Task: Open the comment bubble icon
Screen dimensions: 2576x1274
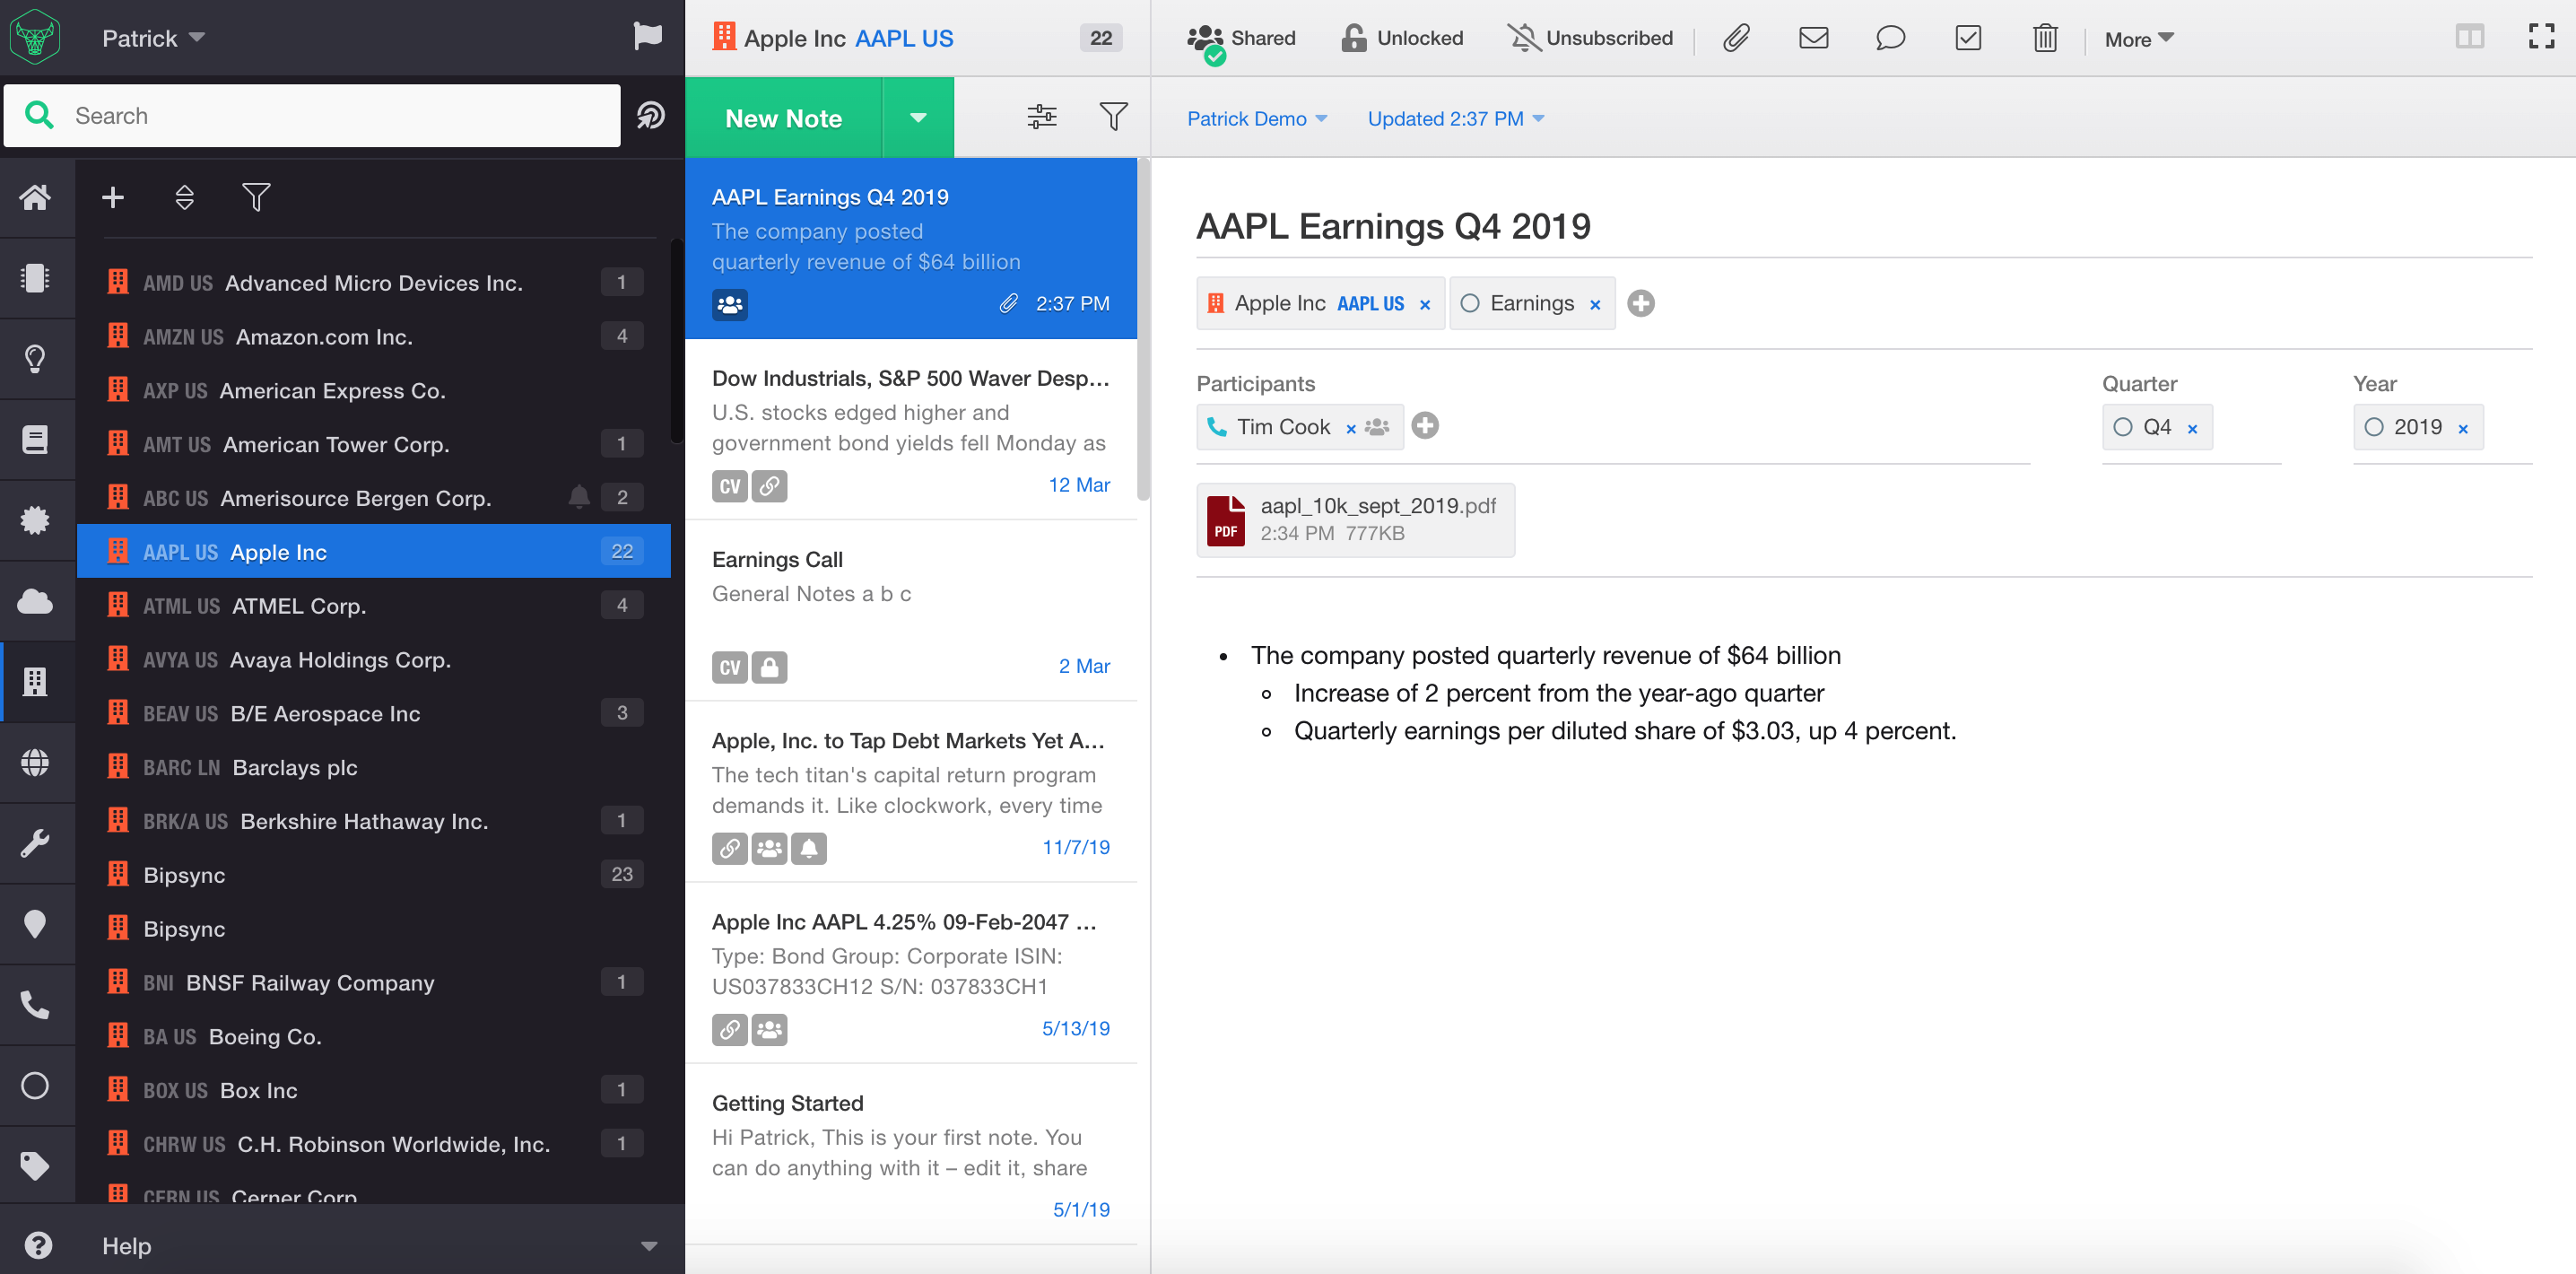Action: click(1890, 38)
